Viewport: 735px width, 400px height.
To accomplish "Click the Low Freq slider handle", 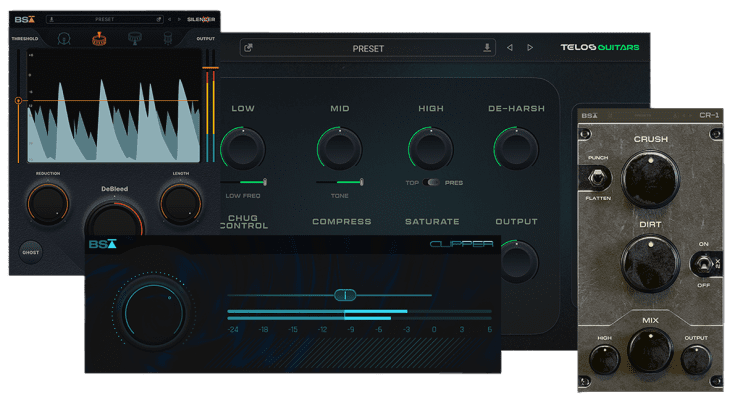I will coord(264,182).
